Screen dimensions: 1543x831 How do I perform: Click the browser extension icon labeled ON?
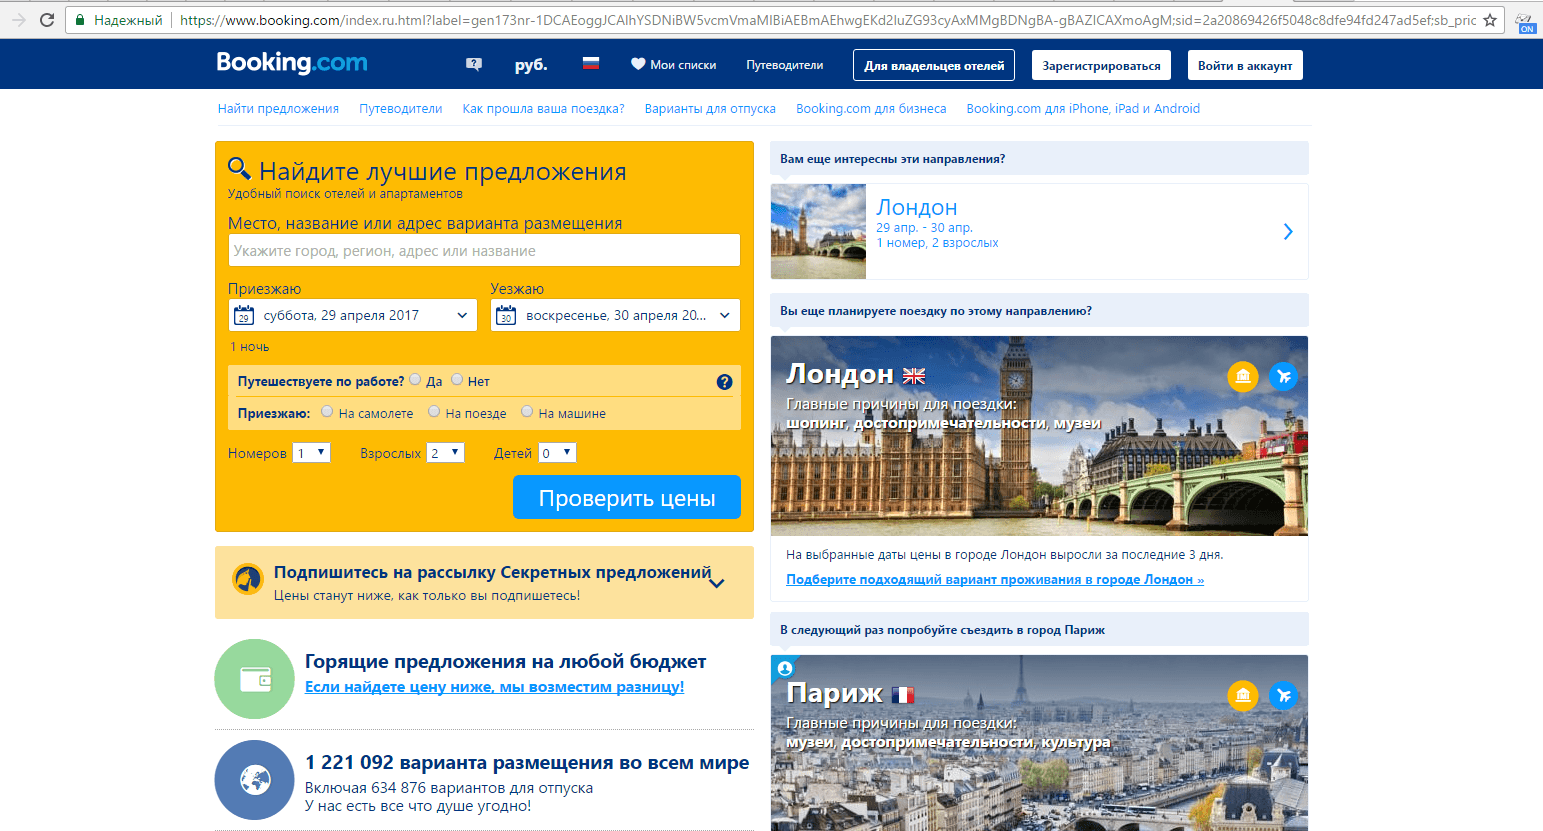click(x=1526, y=22)
